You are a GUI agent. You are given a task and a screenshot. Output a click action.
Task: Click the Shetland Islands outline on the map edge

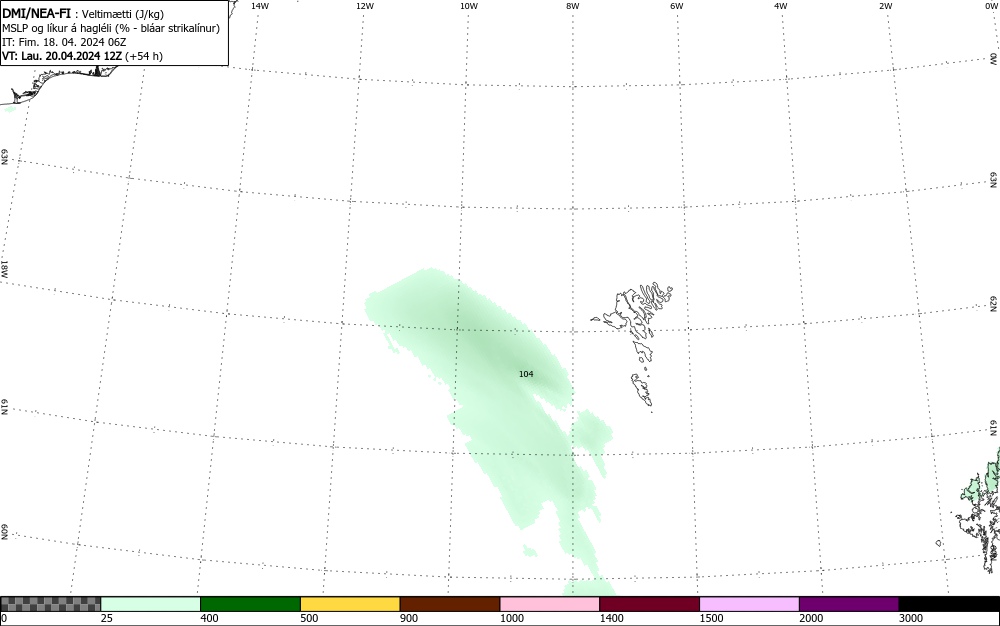978,513
